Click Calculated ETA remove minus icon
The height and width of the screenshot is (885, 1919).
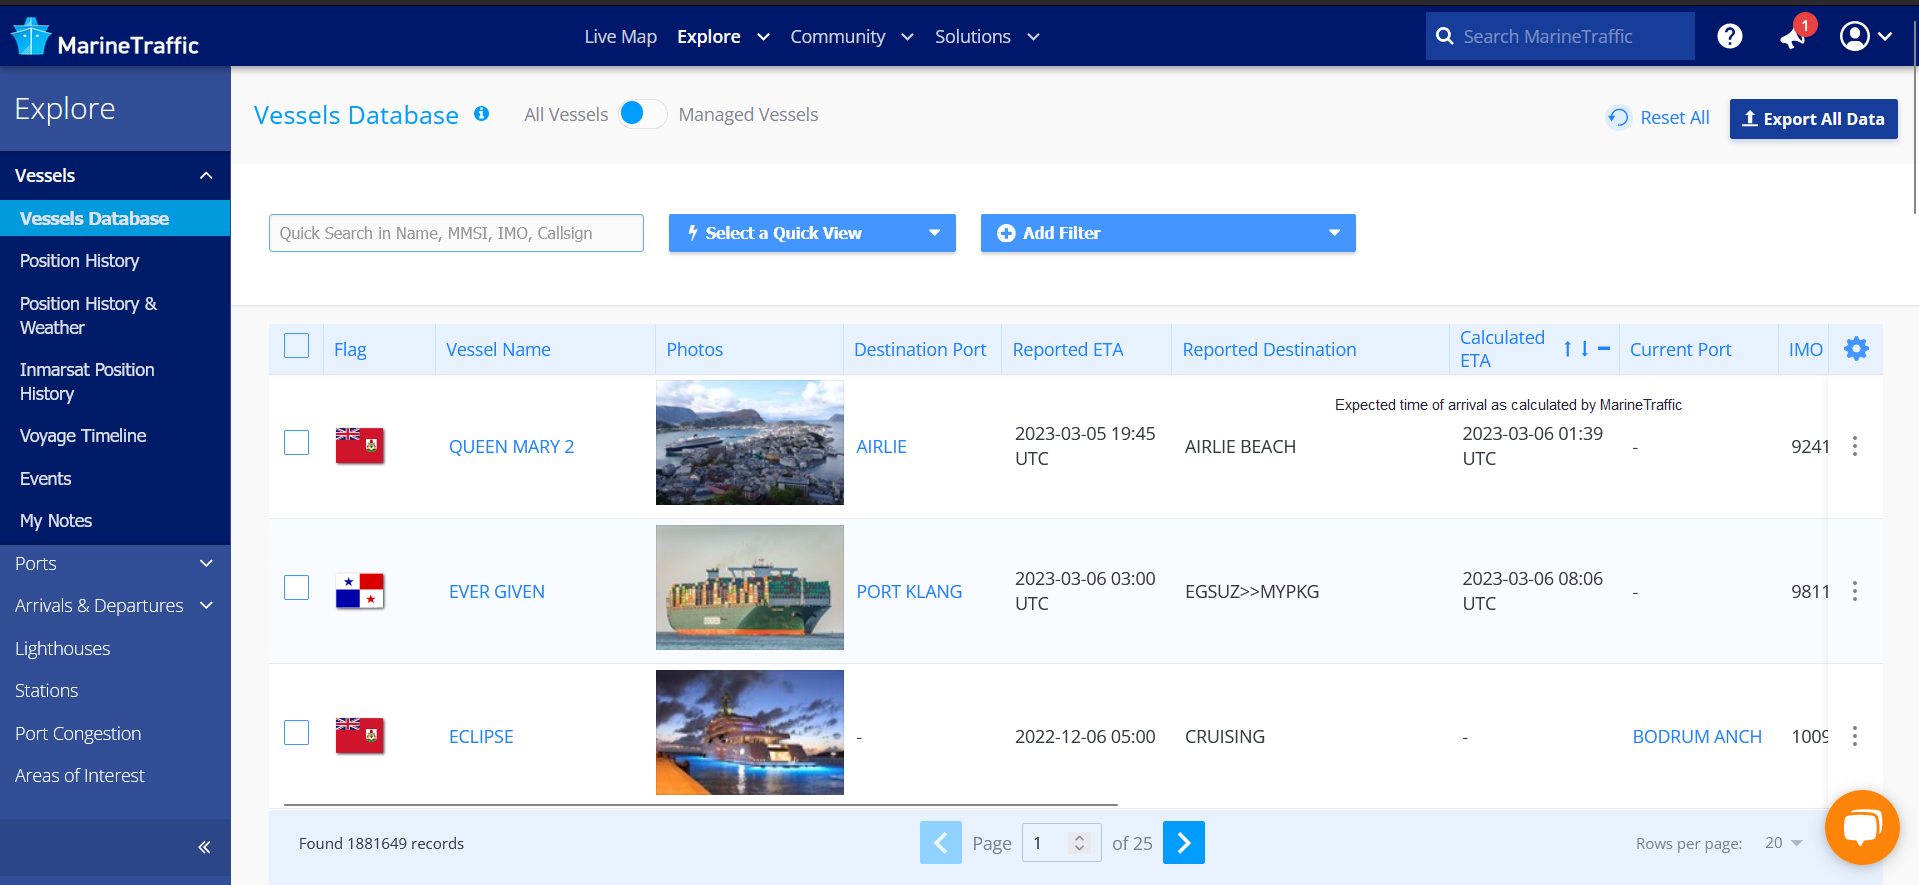1604,349
